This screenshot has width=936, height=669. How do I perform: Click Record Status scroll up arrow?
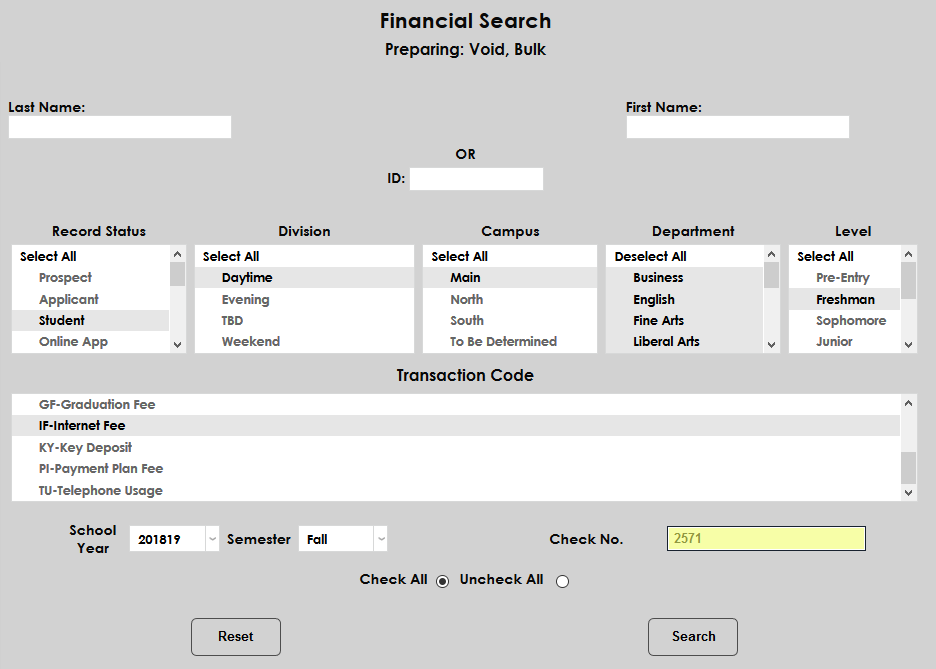tap(177, 254)
